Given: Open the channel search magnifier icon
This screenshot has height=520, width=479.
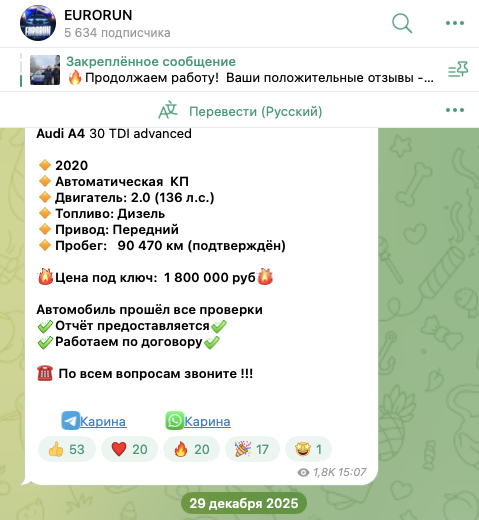Looking at the screenshot, I should [402, 23].
